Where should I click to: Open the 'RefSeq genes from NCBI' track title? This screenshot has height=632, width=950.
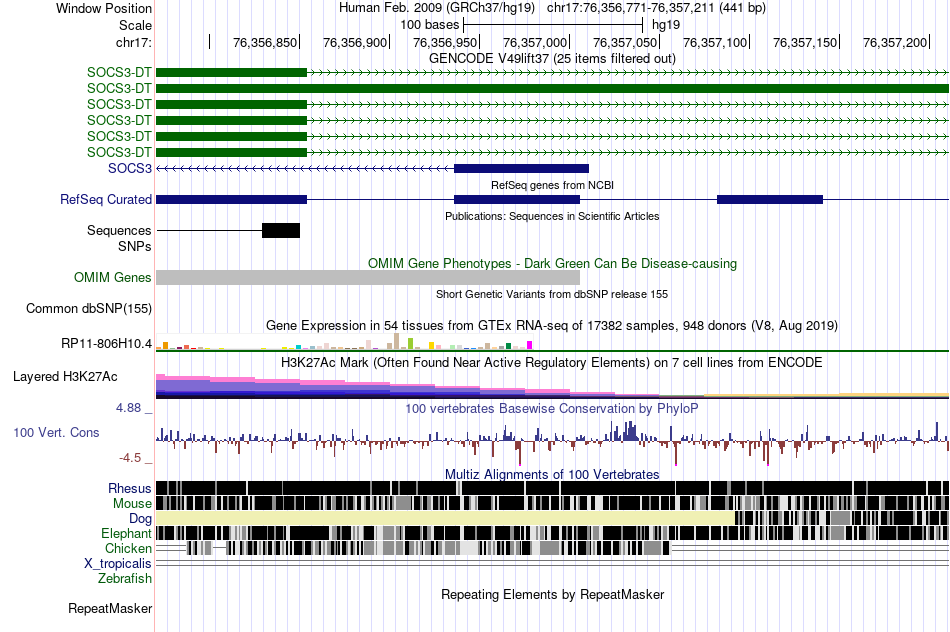click(x=552, y=185)
